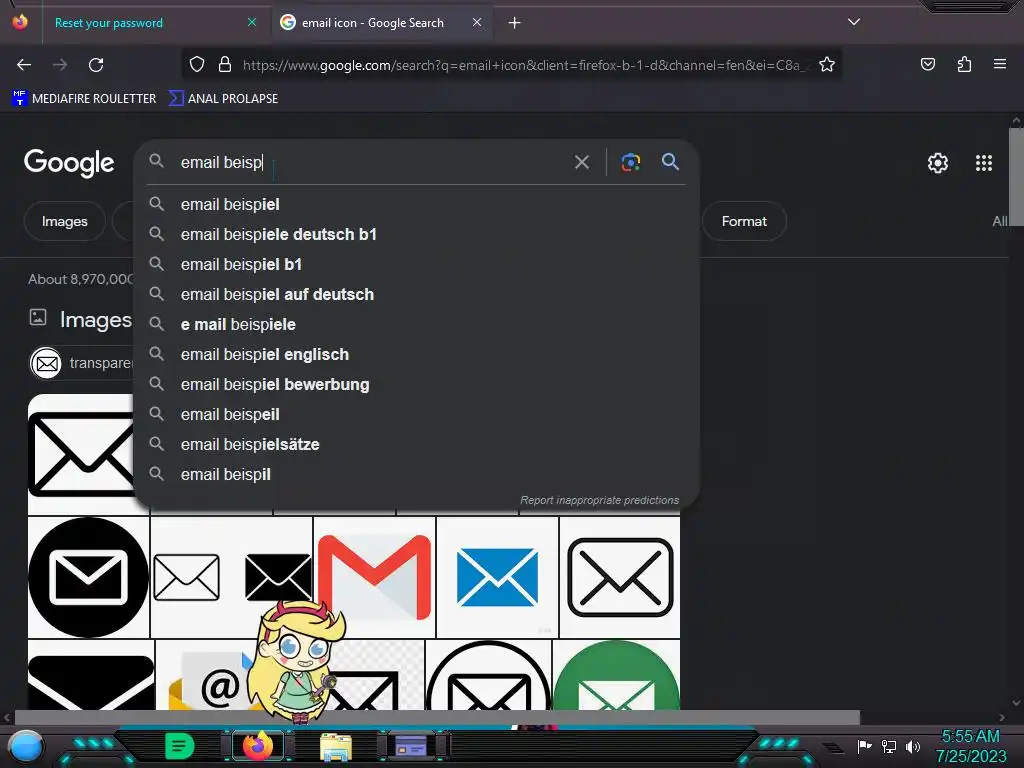This screenshot has height=768, width=1024.
Task: Close the Reset your password tab
Action: (x=252, y=22)
